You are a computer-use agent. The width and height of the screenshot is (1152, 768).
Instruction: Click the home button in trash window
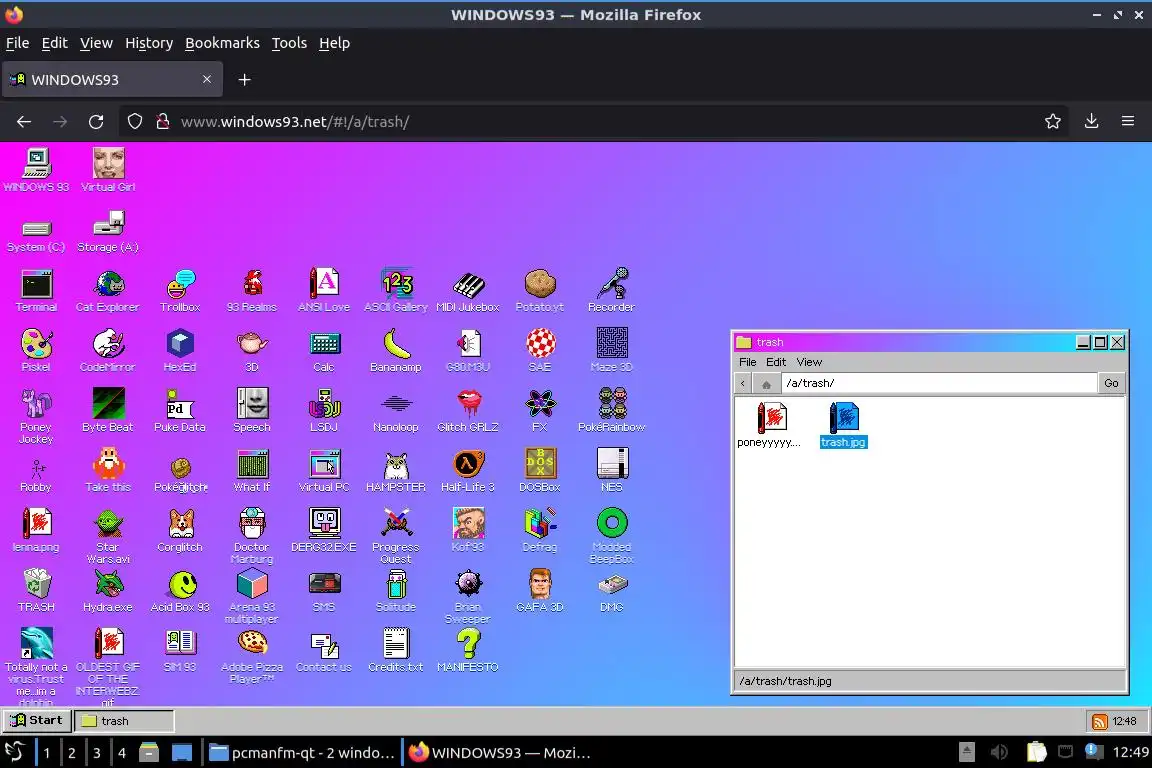[766, 384]
